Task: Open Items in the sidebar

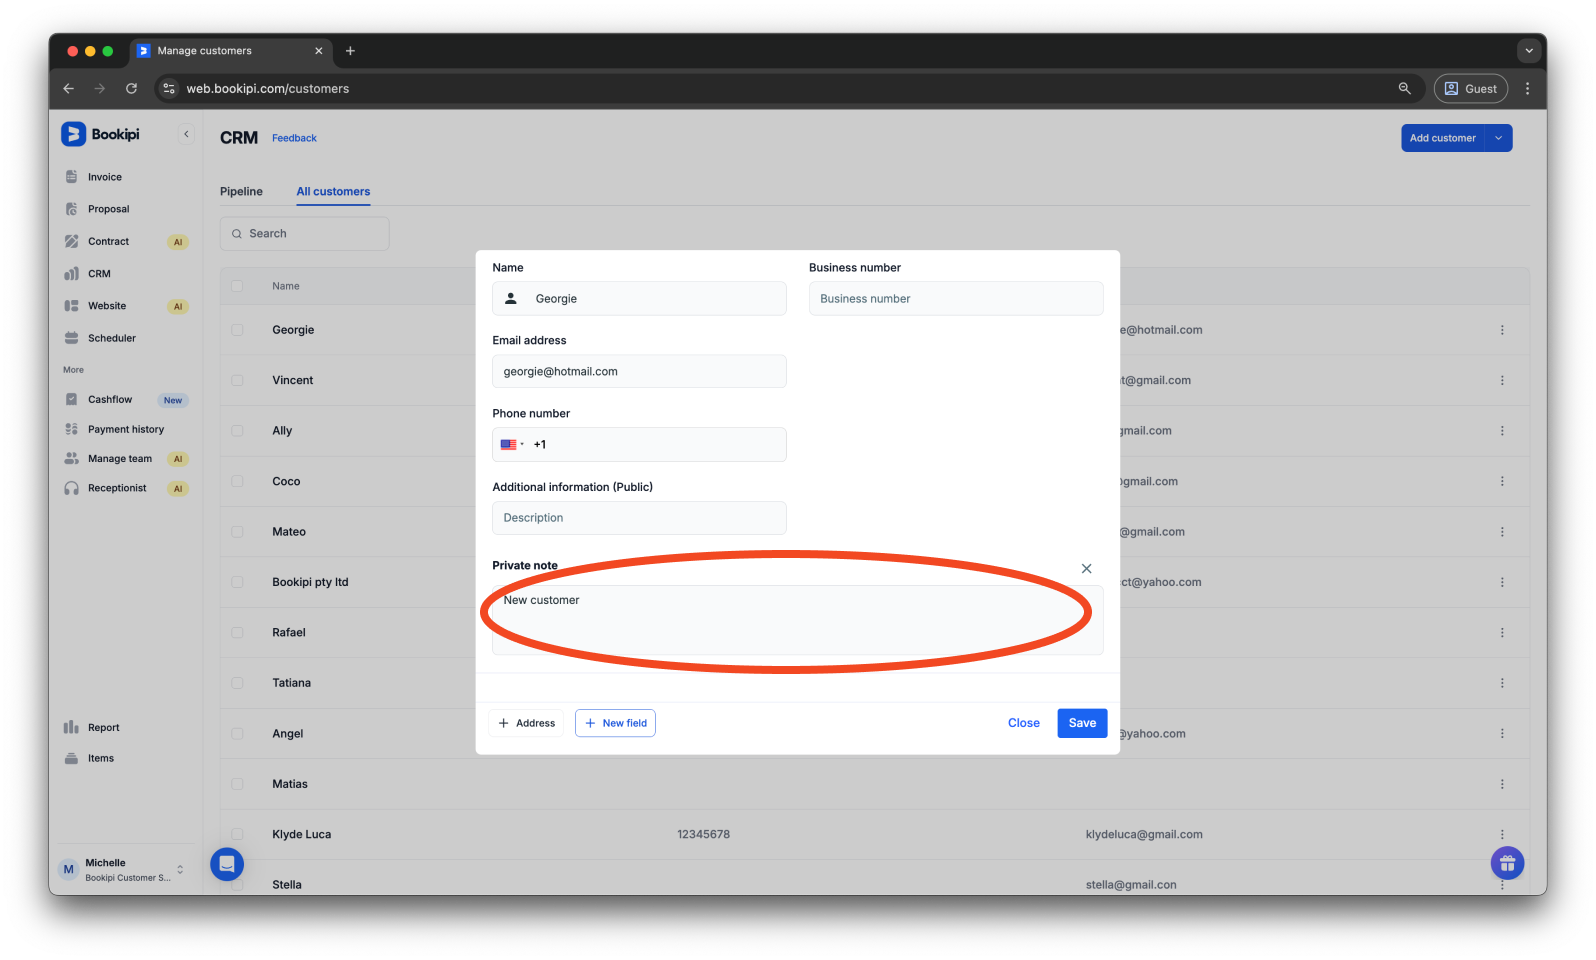Action: [101, 758]
